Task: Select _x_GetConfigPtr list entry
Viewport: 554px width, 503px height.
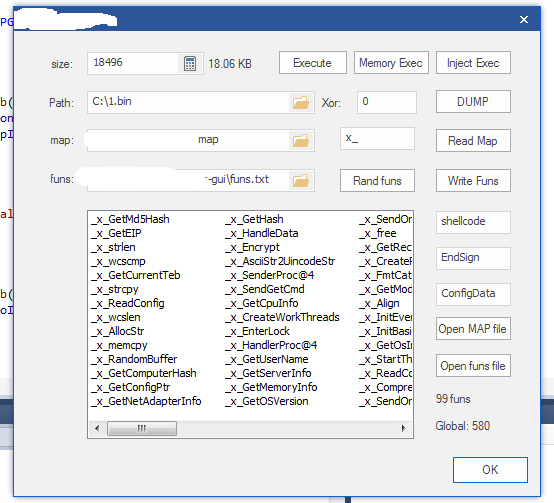Action: point(131,387)
